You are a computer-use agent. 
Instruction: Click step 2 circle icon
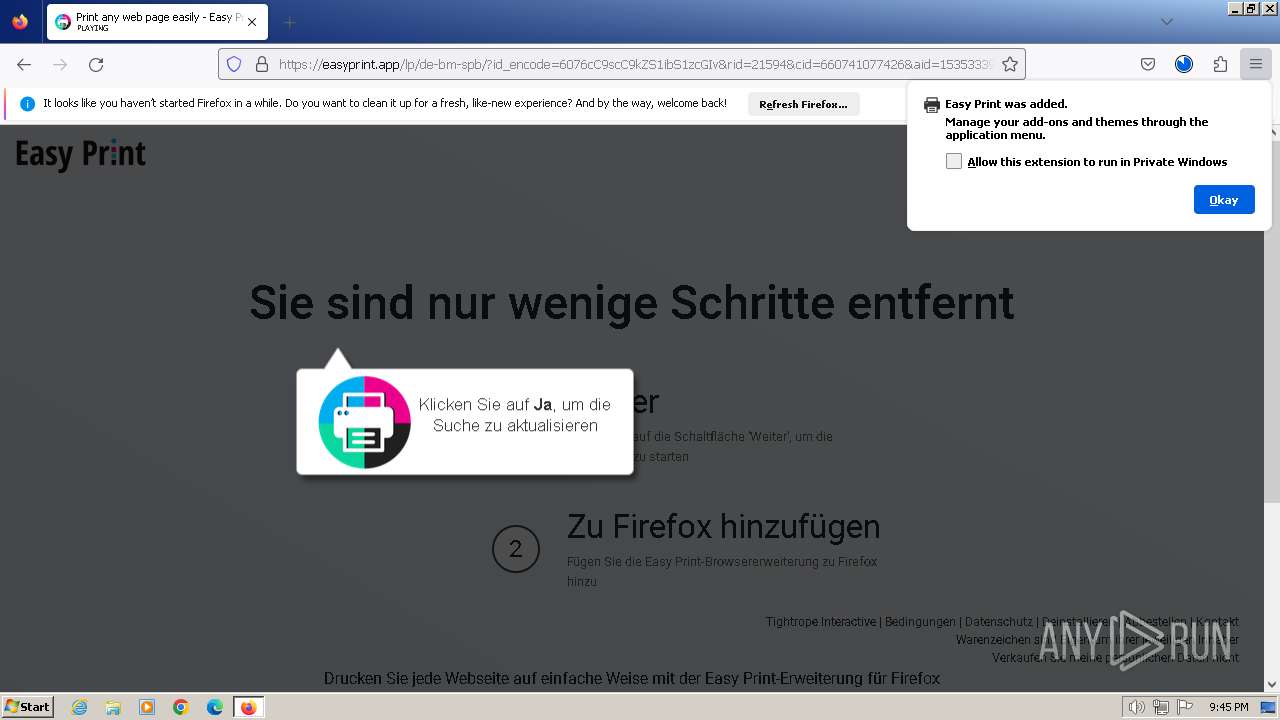516,548
